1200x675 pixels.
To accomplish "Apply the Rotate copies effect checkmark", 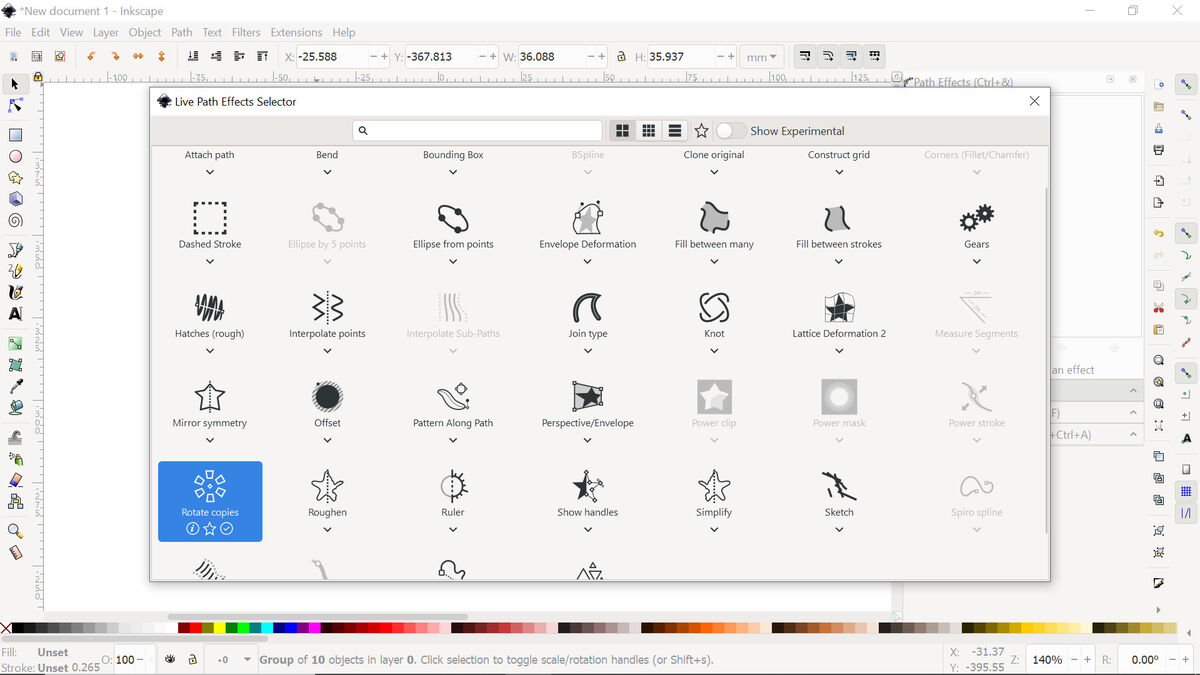I will pyautogui.click(x=227, y=529).
